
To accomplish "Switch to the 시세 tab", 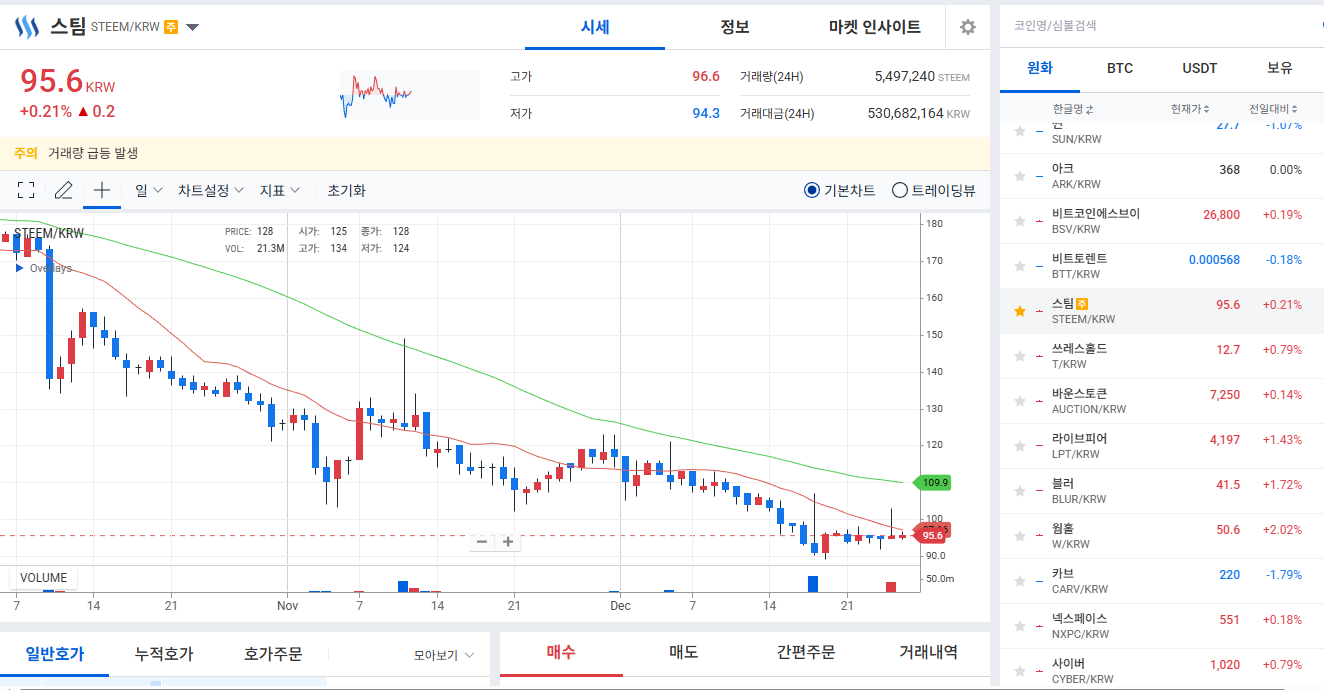I will tap(595, 27).
